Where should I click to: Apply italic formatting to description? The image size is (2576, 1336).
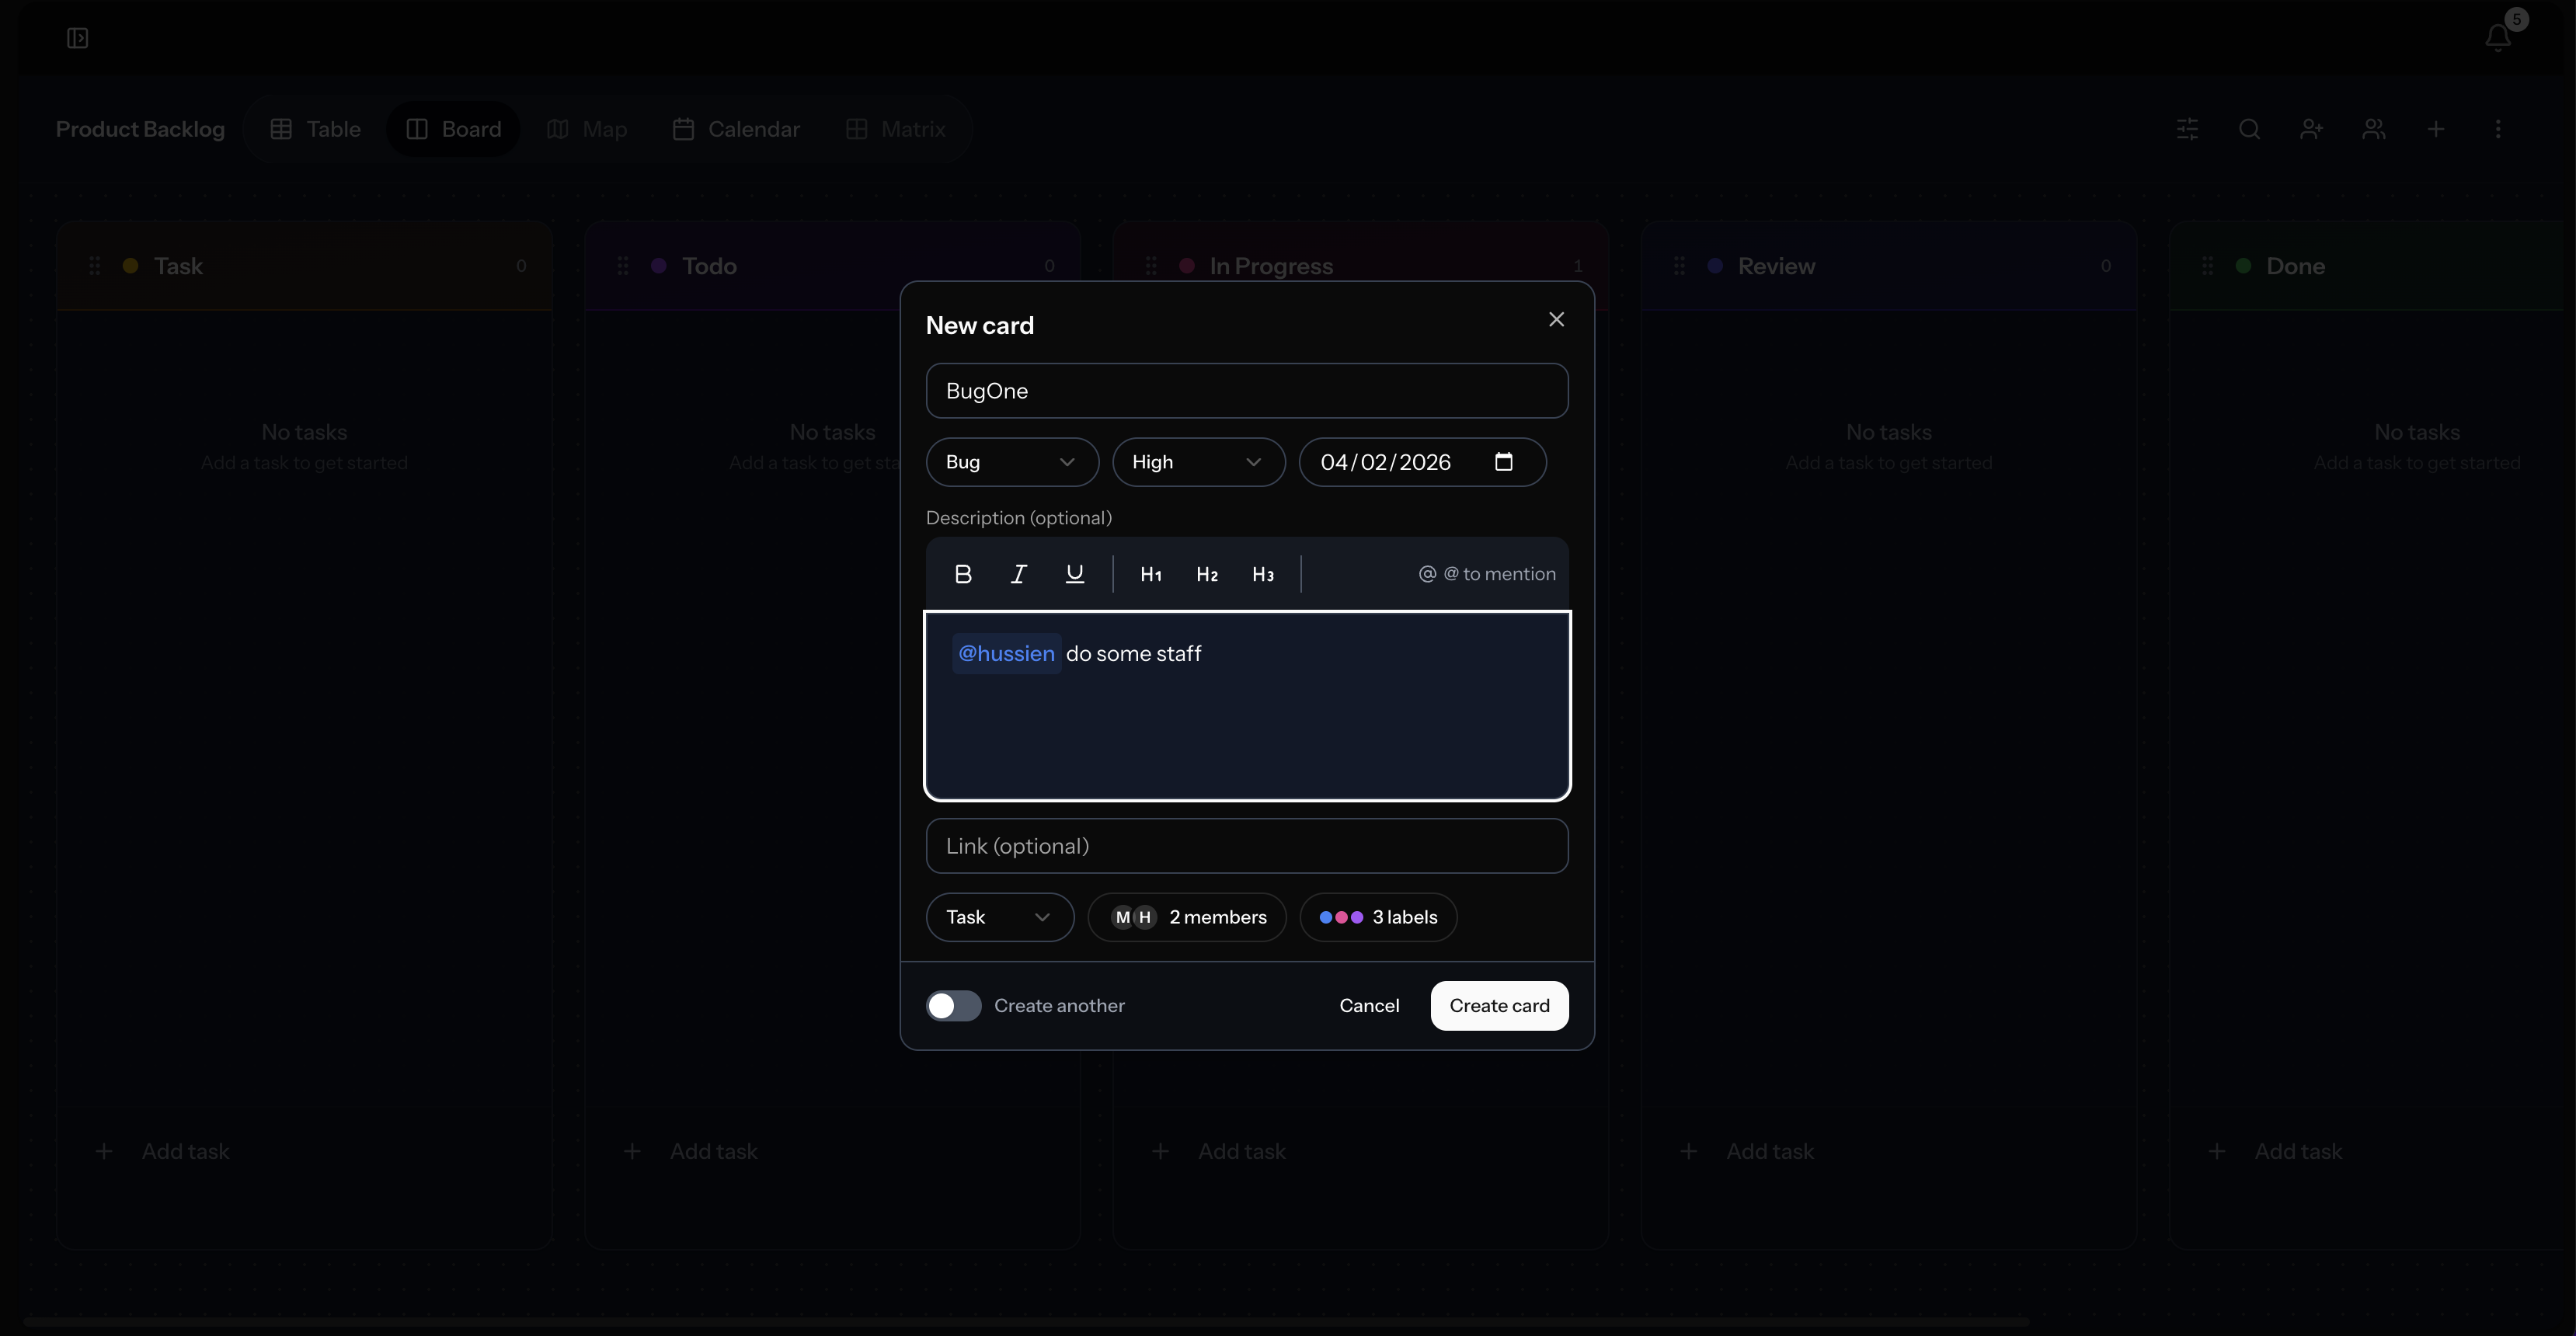1018,574
